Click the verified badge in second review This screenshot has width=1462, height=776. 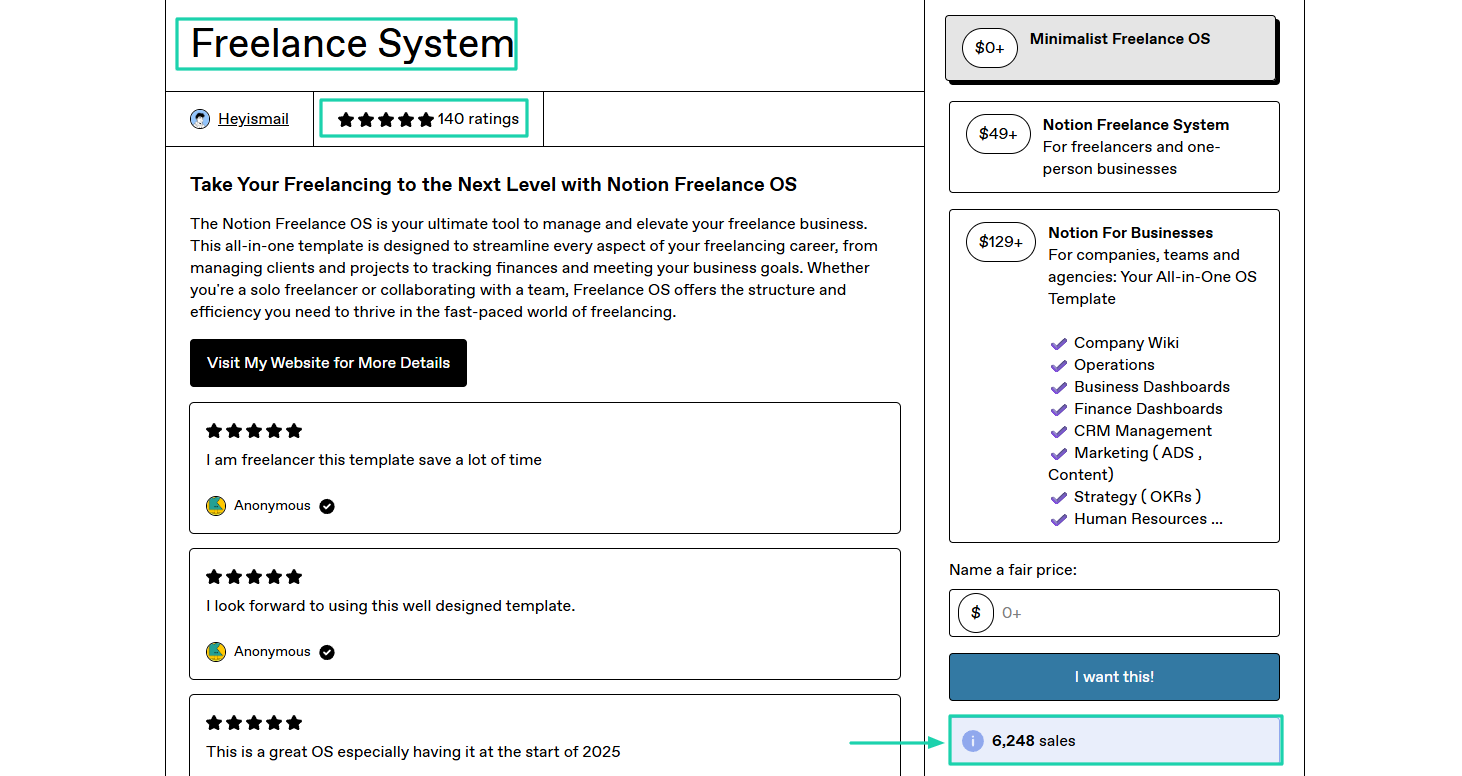(327, 652)
